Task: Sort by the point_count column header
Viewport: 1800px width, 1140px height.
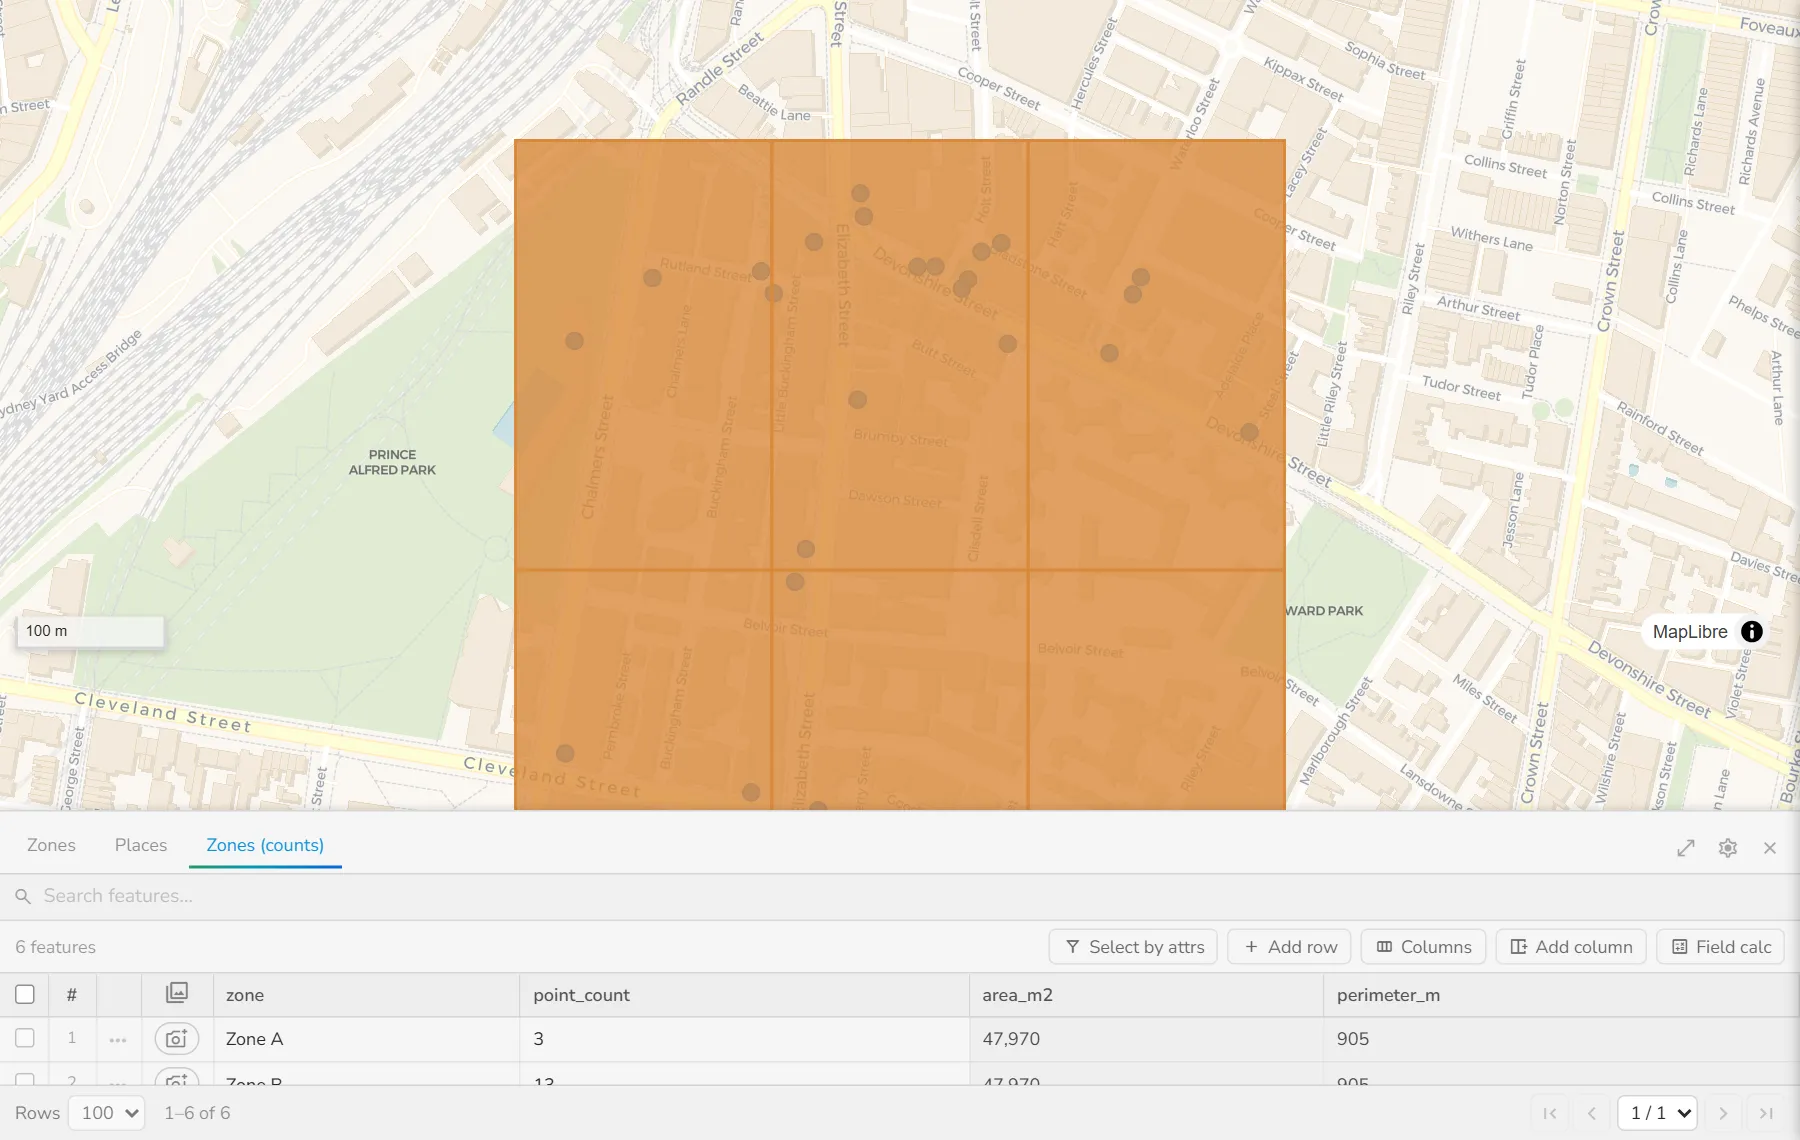Action: click(x=744, y=995)
